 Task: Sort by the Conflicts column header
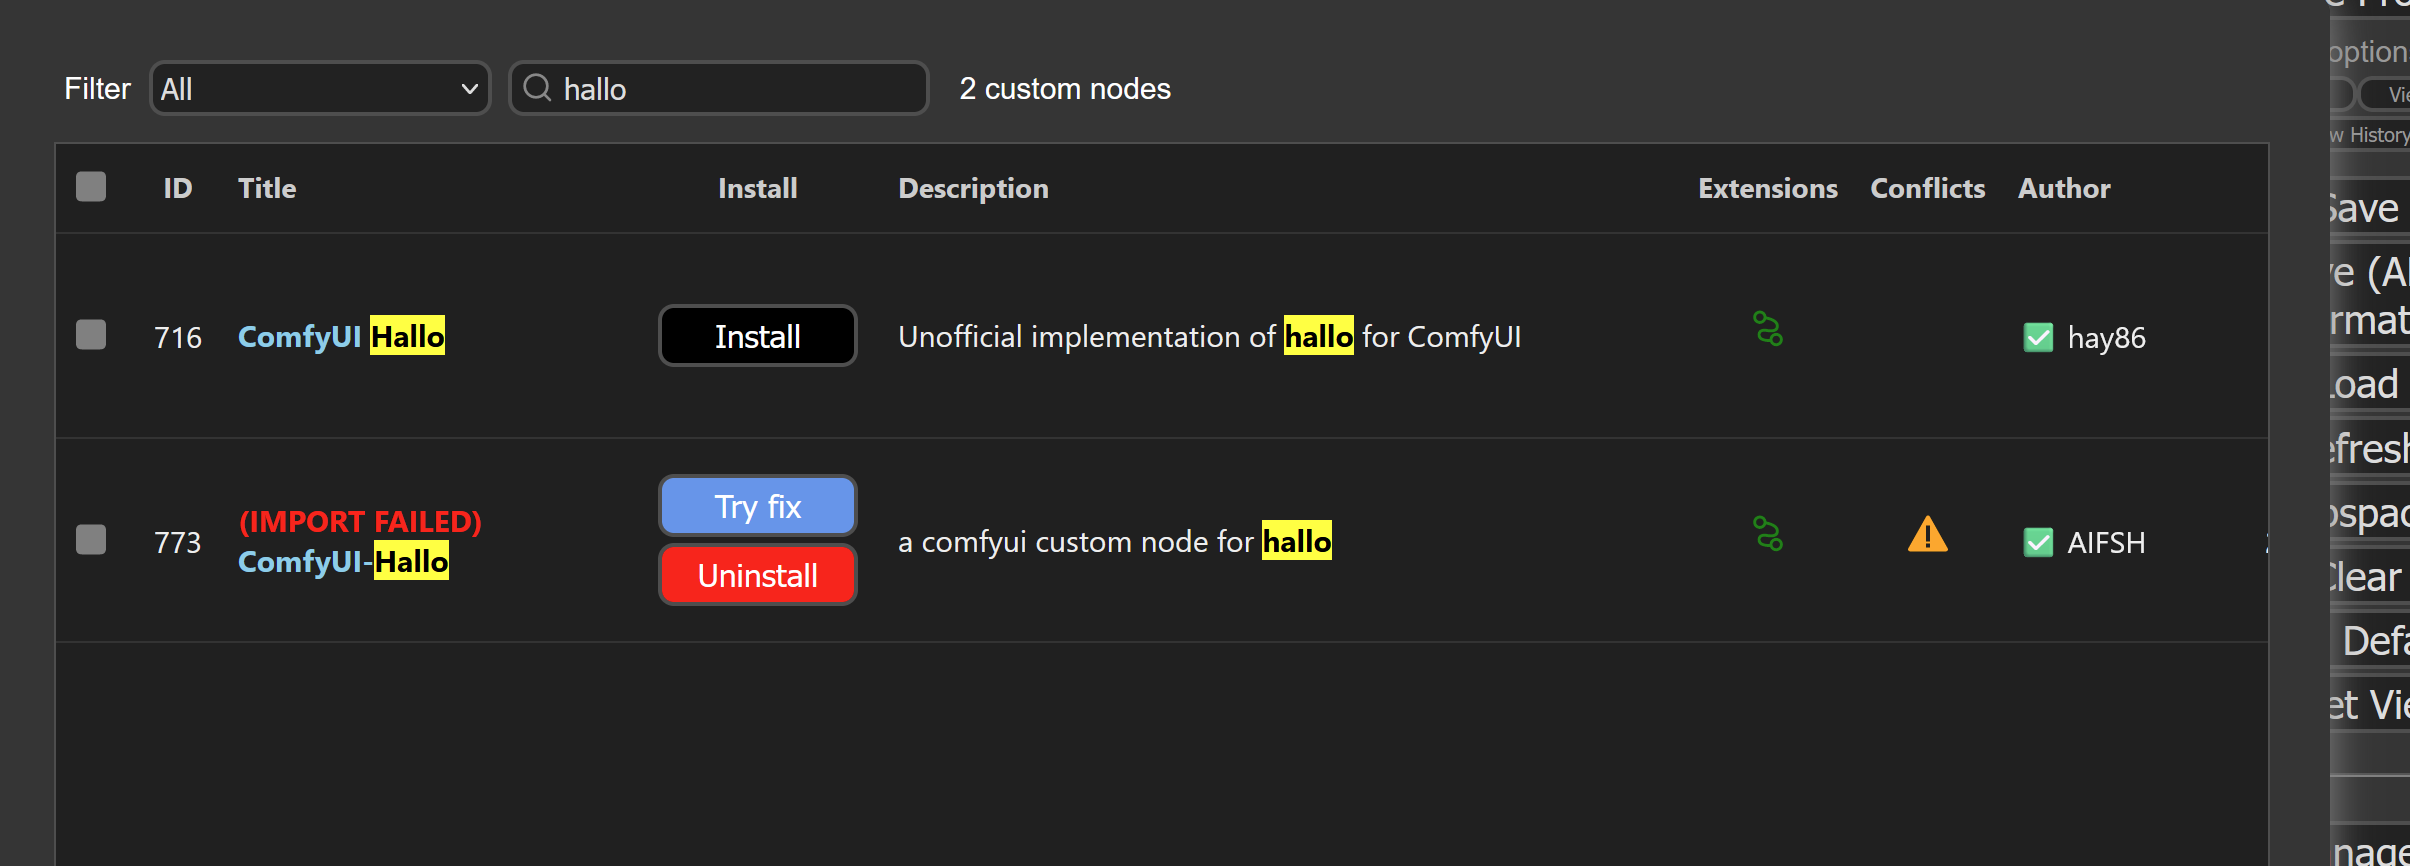pyautogui.click(x=1927, y=188)
